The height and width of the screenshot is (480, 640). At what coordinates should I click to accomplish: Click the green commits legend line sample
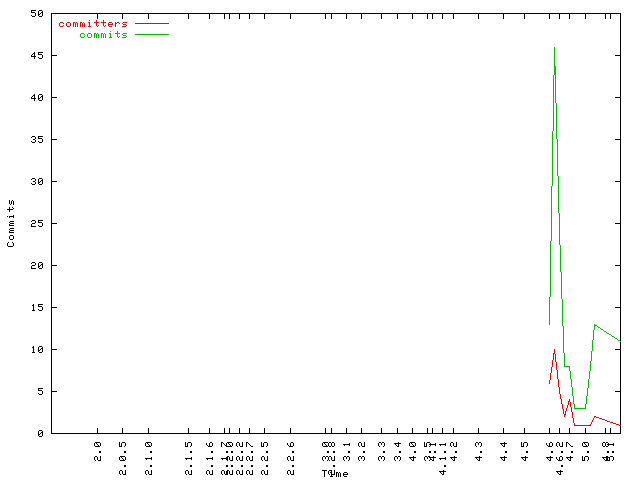(x=151, y=34)
